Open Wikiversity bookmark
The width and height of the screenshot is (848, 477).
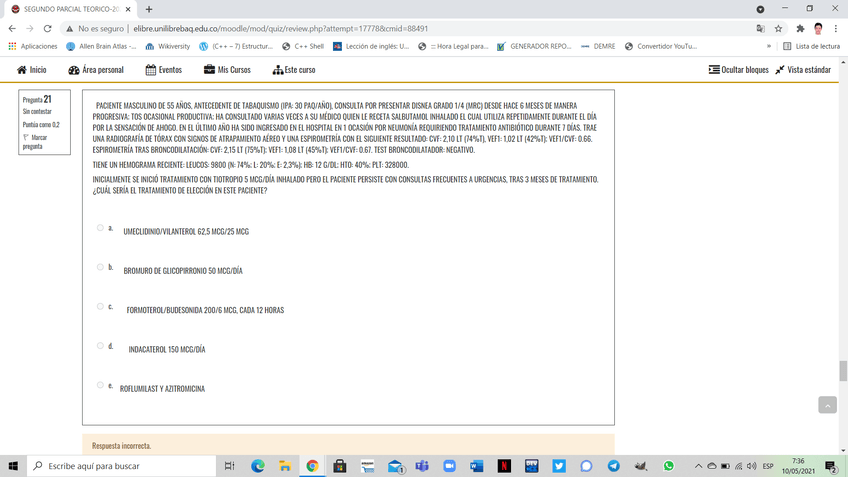click(168, 47)
